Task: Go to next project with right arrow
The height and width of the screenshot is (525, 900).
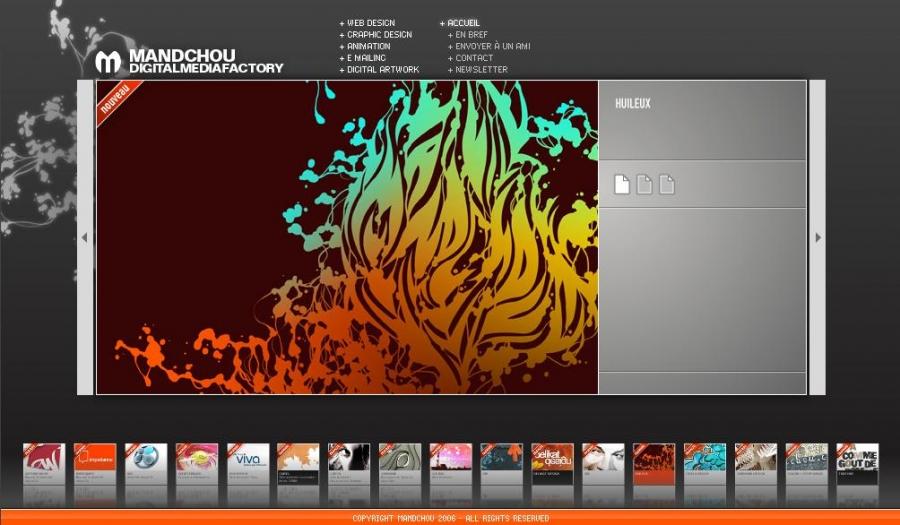Action: click(817, 237)
